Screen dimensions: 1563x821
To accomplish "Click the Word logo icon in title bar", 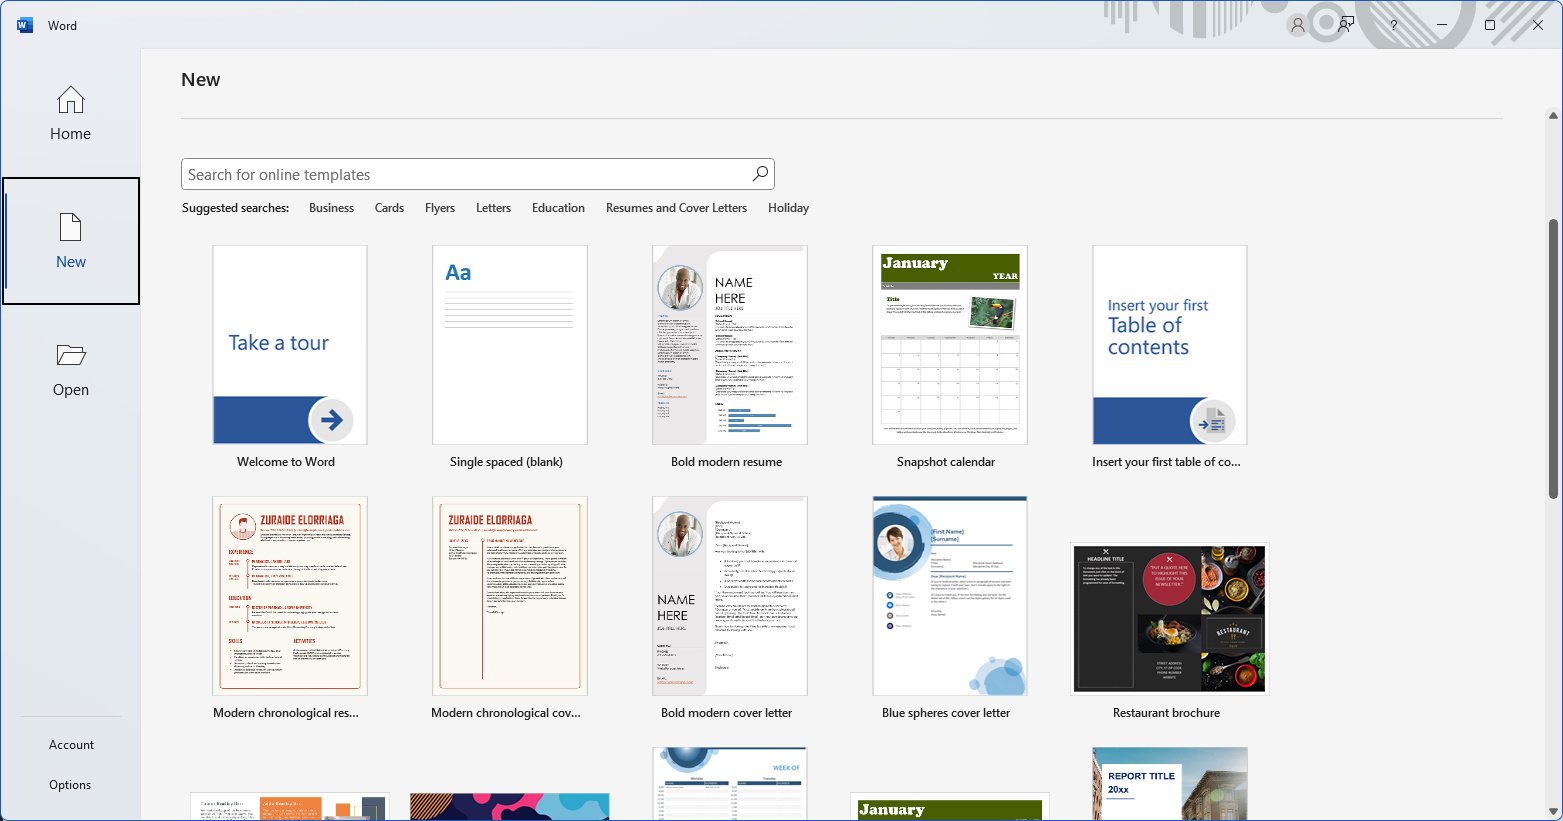I will pyautogui.click(x=24, y=24).
